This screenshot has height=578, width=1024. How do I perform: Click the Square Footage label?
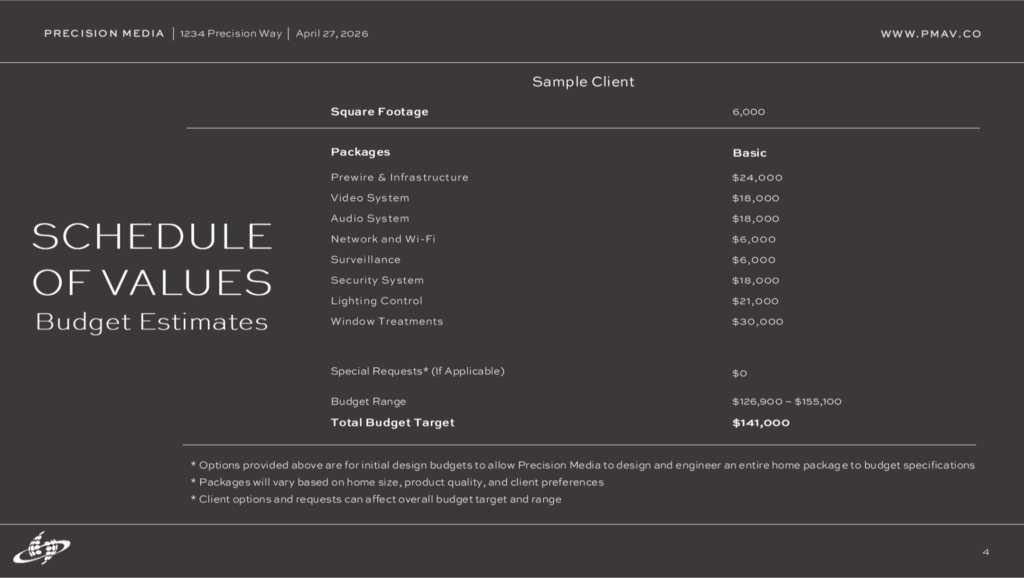click(x=379, y=112)
